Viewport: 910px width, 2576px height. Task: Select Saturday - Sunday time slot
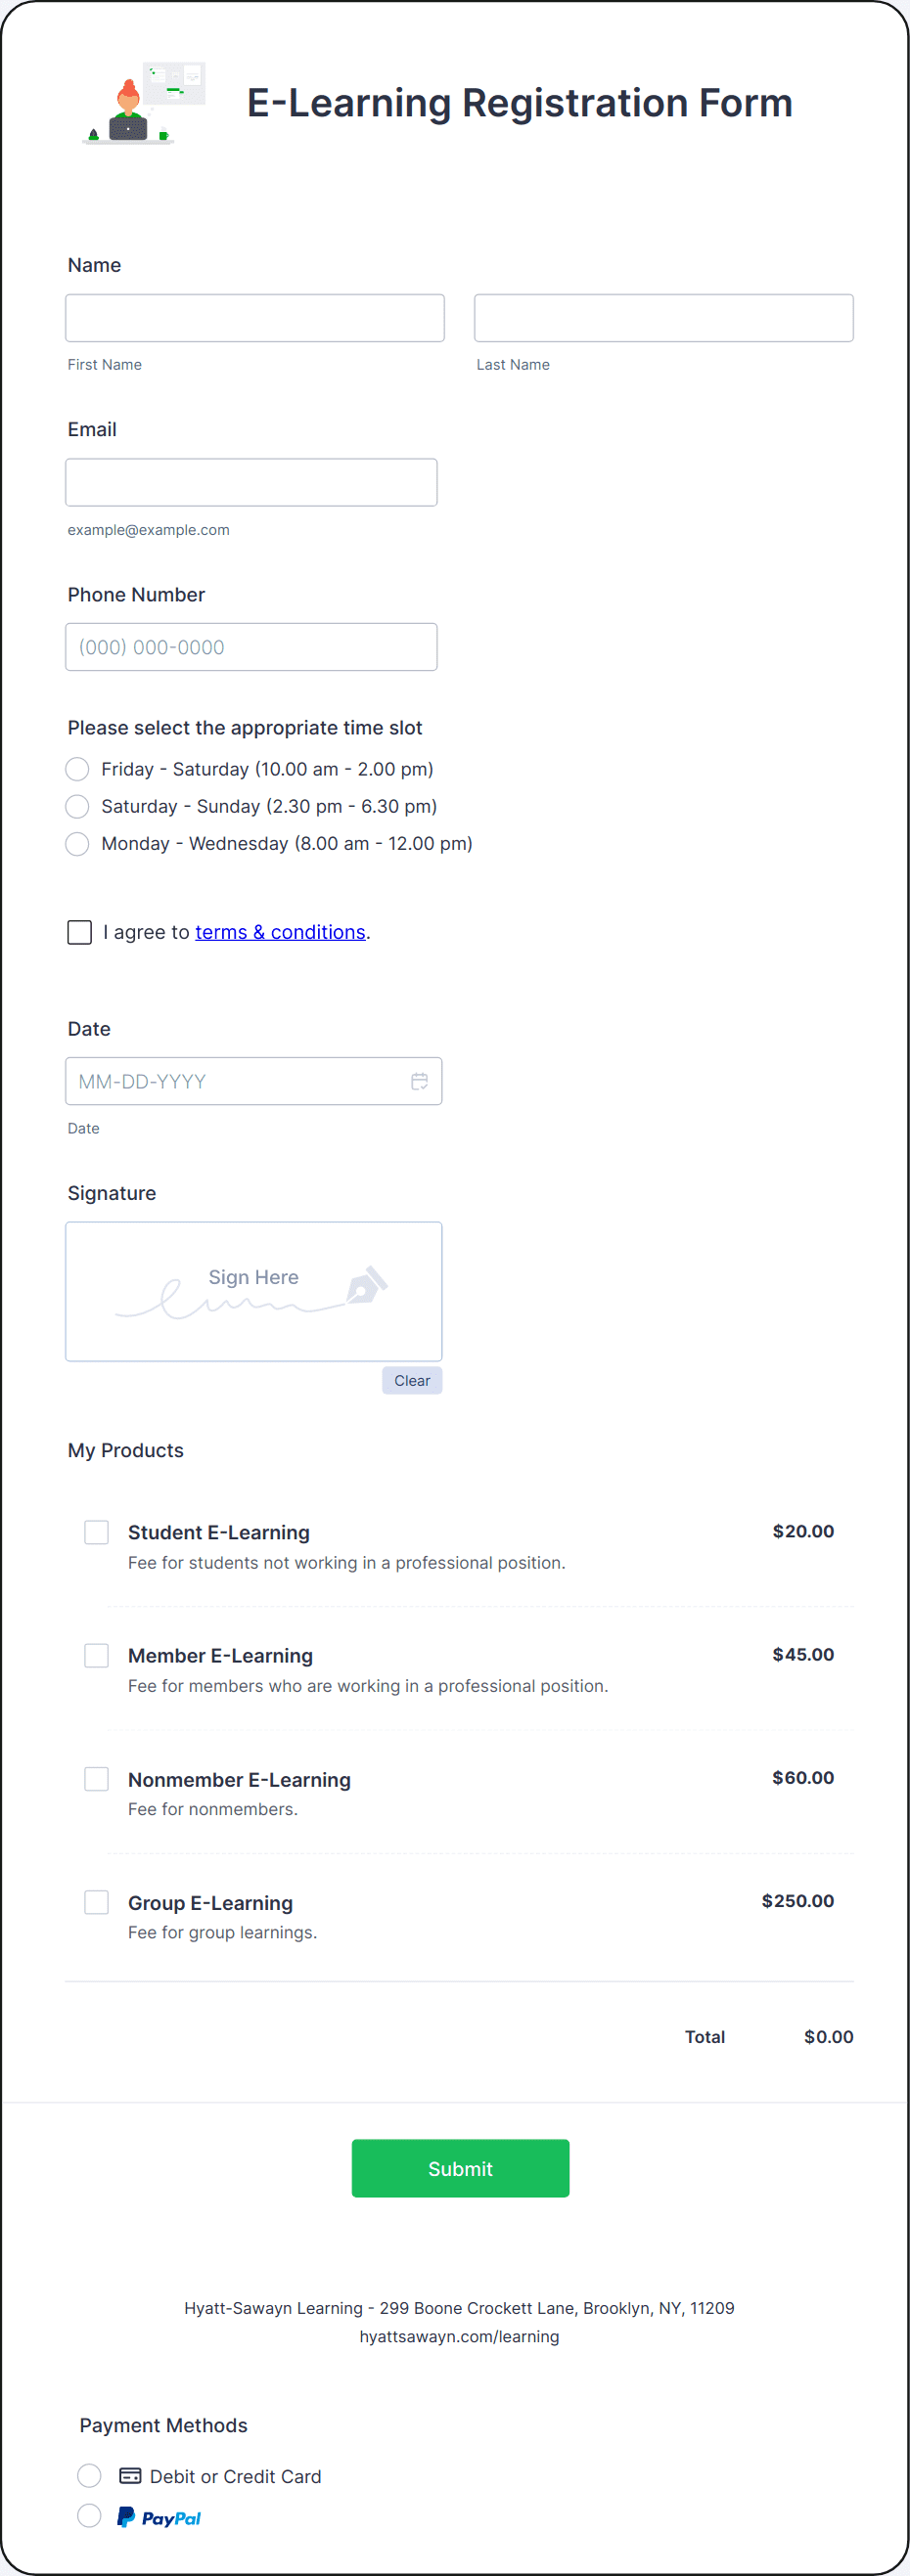click(77, 806)
